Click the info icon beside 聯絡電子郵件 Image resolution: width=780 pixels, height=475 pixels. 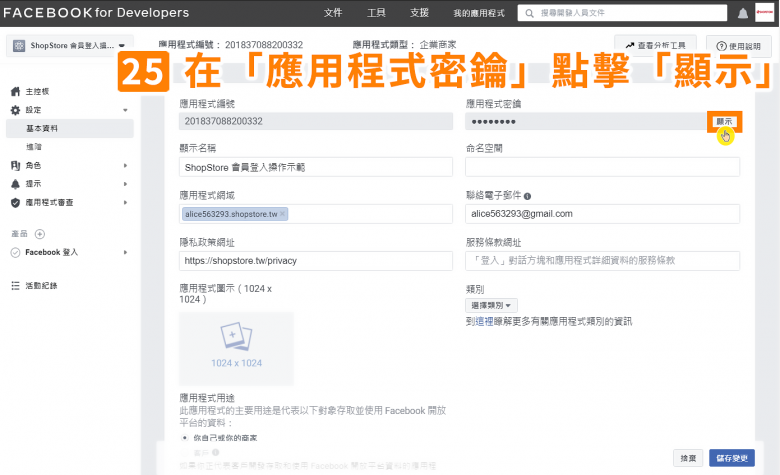pos(527,196)
